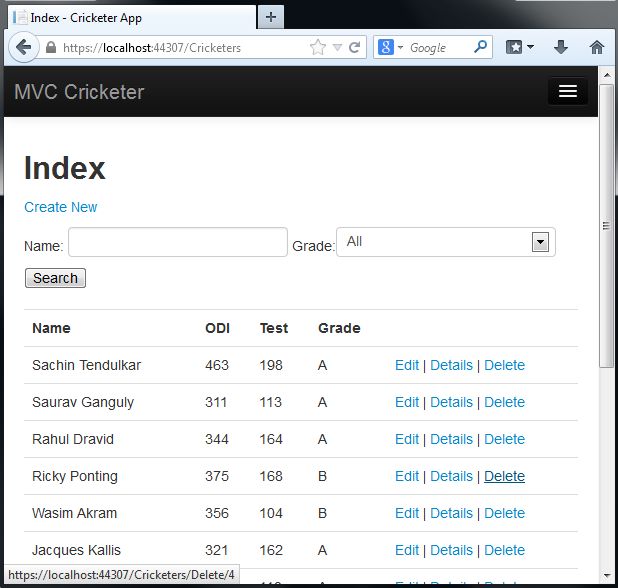
Task: Click the ODI column header
Action: [x=218, y=328]
